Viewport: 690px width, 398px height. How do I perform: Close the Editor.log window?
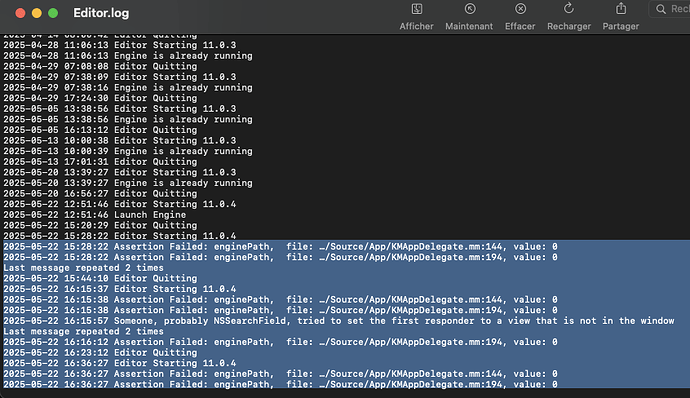(x=20, y=13)
